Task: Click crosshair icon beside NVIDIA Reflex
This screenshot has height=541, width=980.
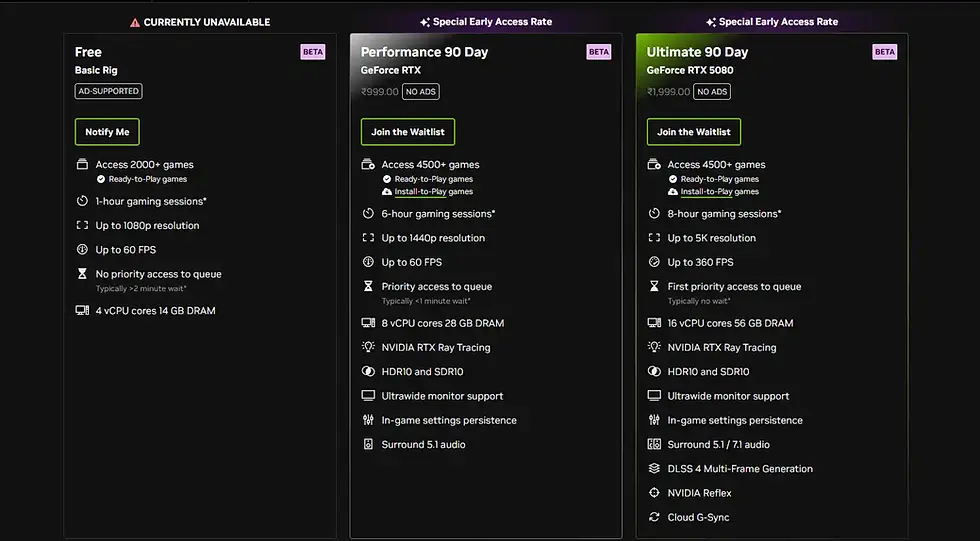Action: point(654,492)
